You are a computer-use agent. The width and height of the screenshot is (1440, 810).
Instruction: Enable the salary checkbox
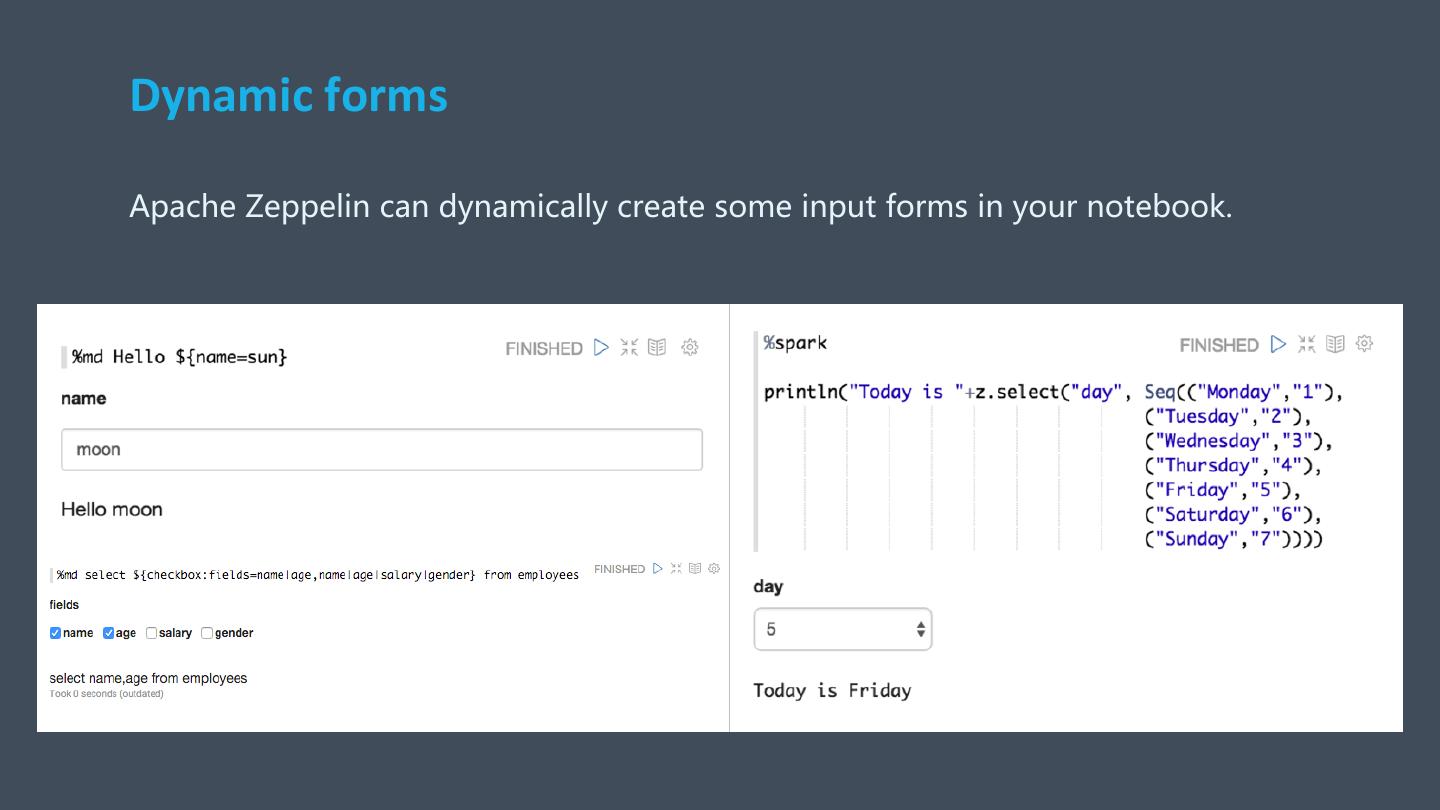152,633
